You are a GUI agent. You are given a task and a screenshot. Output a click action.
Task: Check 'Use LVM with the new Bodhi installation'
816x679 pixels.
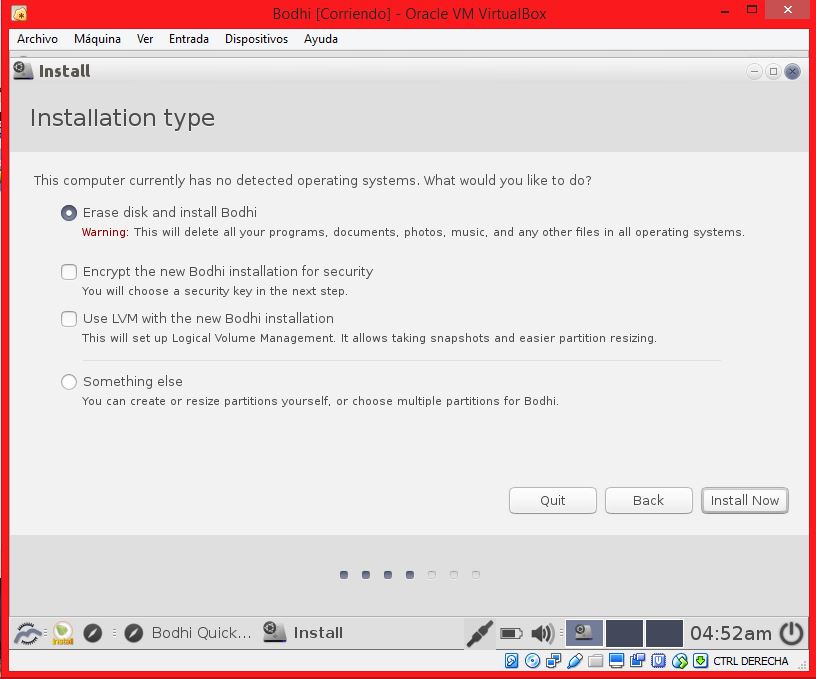[x=69, y=319]
